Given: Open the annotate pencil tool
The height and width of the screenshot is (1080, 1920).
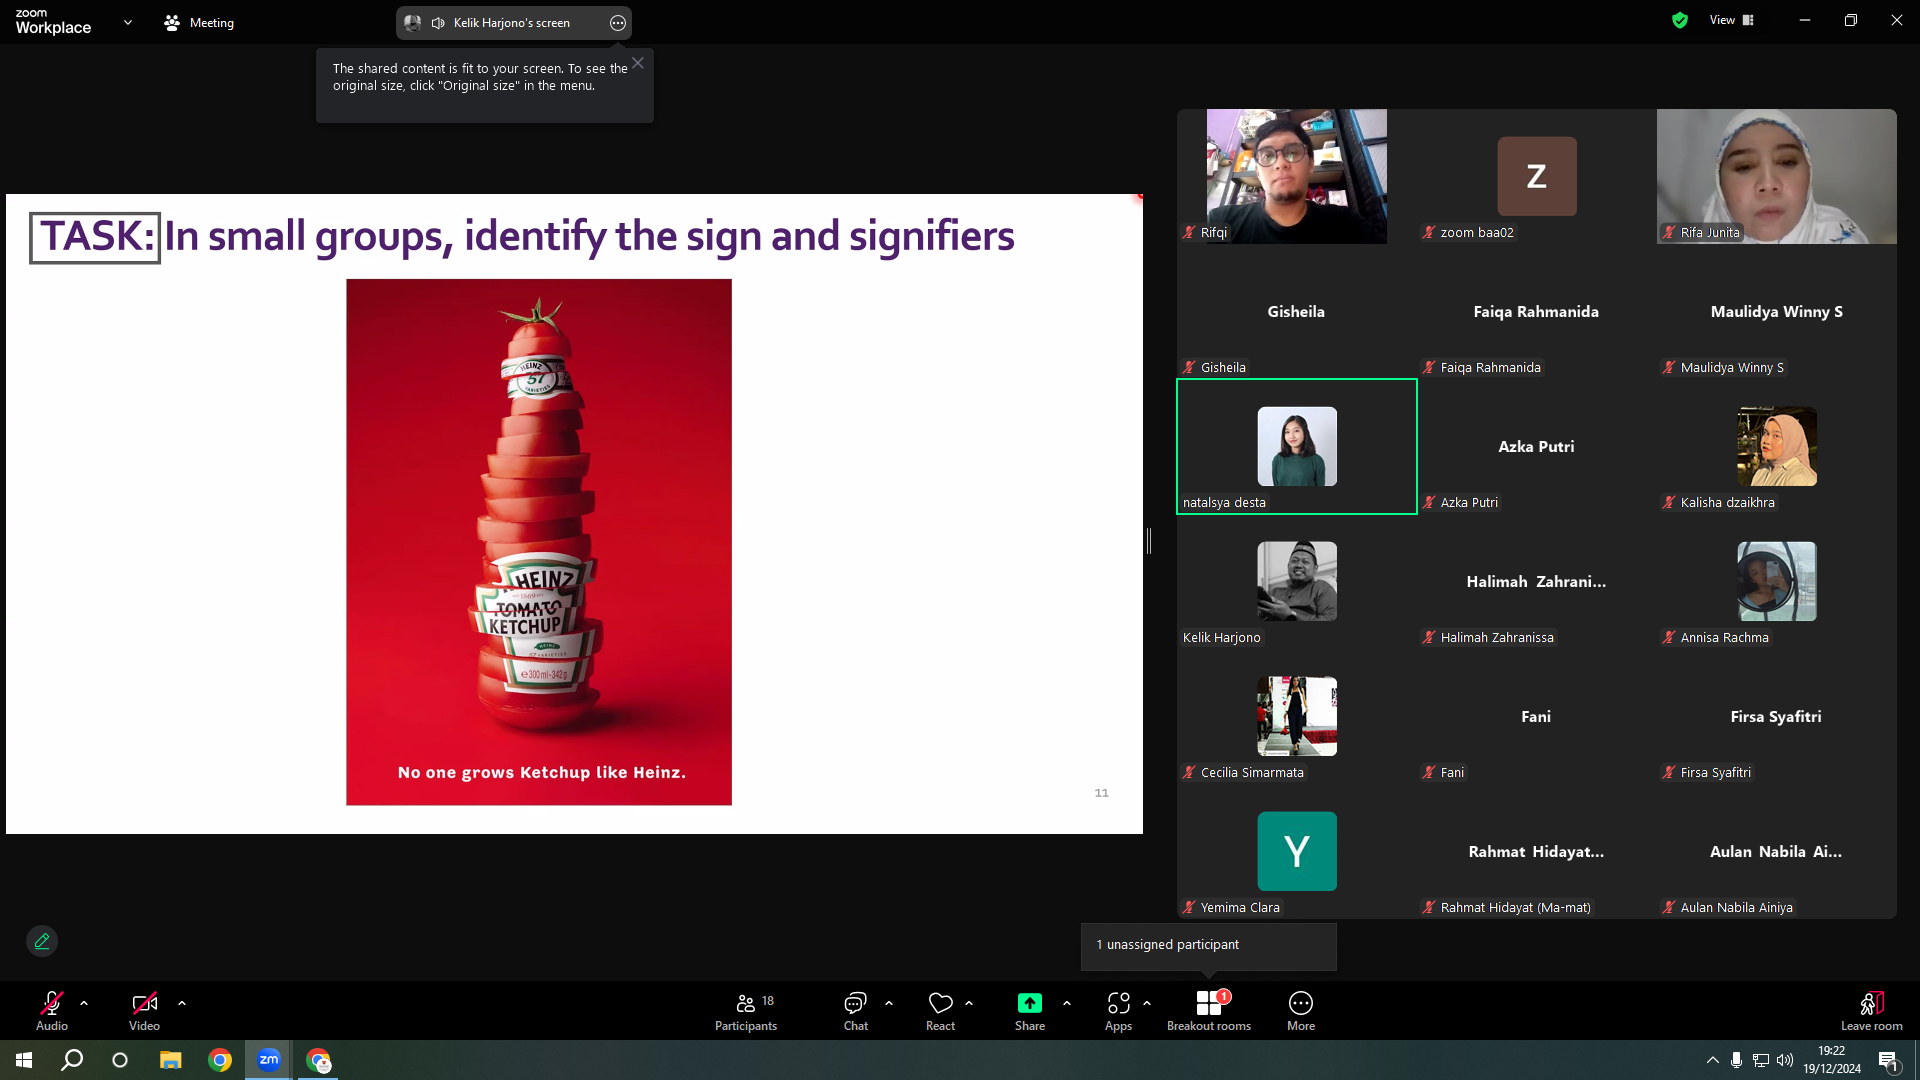Looking at the screenshot, I should 42,941.
